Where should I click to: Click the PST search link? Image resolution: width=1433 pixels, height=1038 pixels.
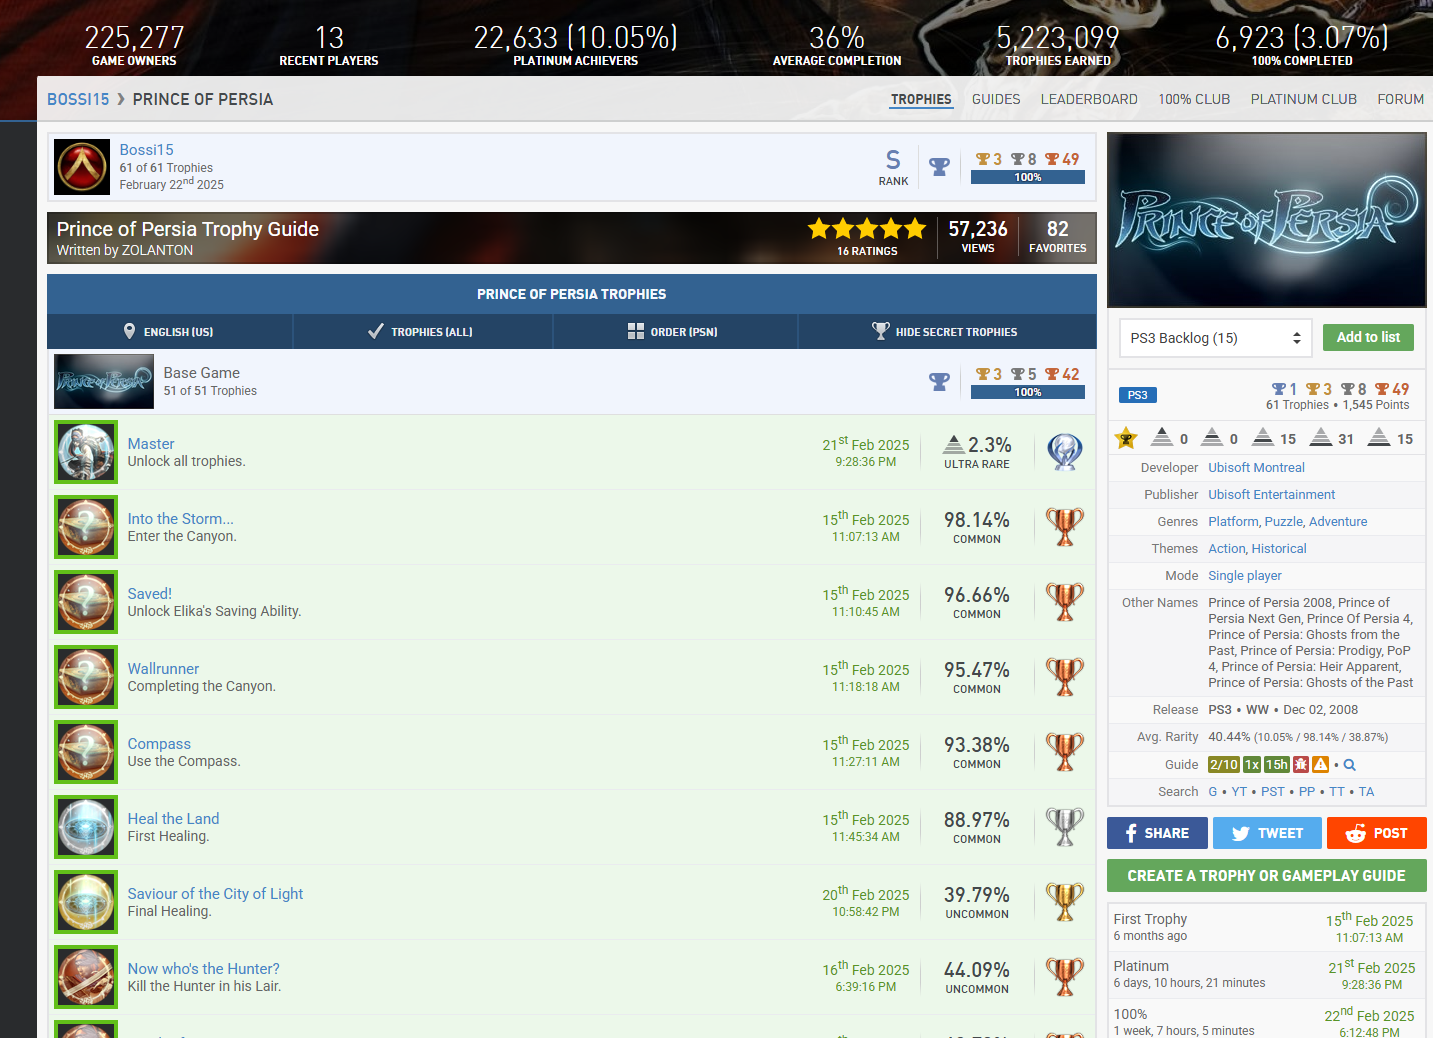[x=1273, y=791]
